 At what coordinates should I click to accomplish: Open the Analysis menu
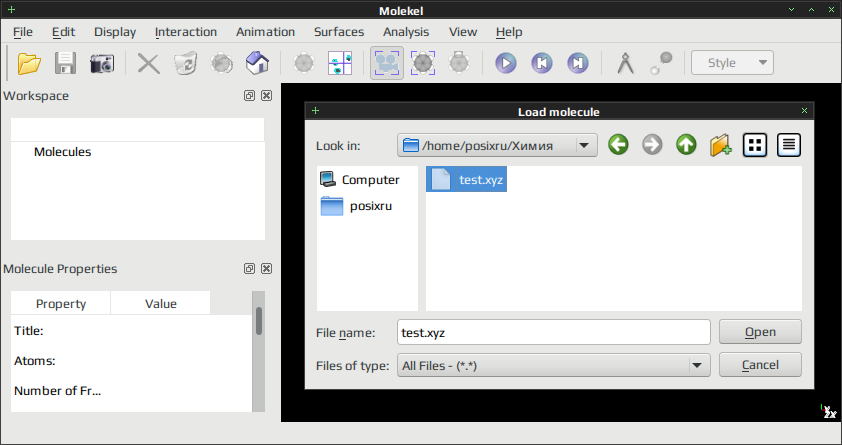[406, 32]
